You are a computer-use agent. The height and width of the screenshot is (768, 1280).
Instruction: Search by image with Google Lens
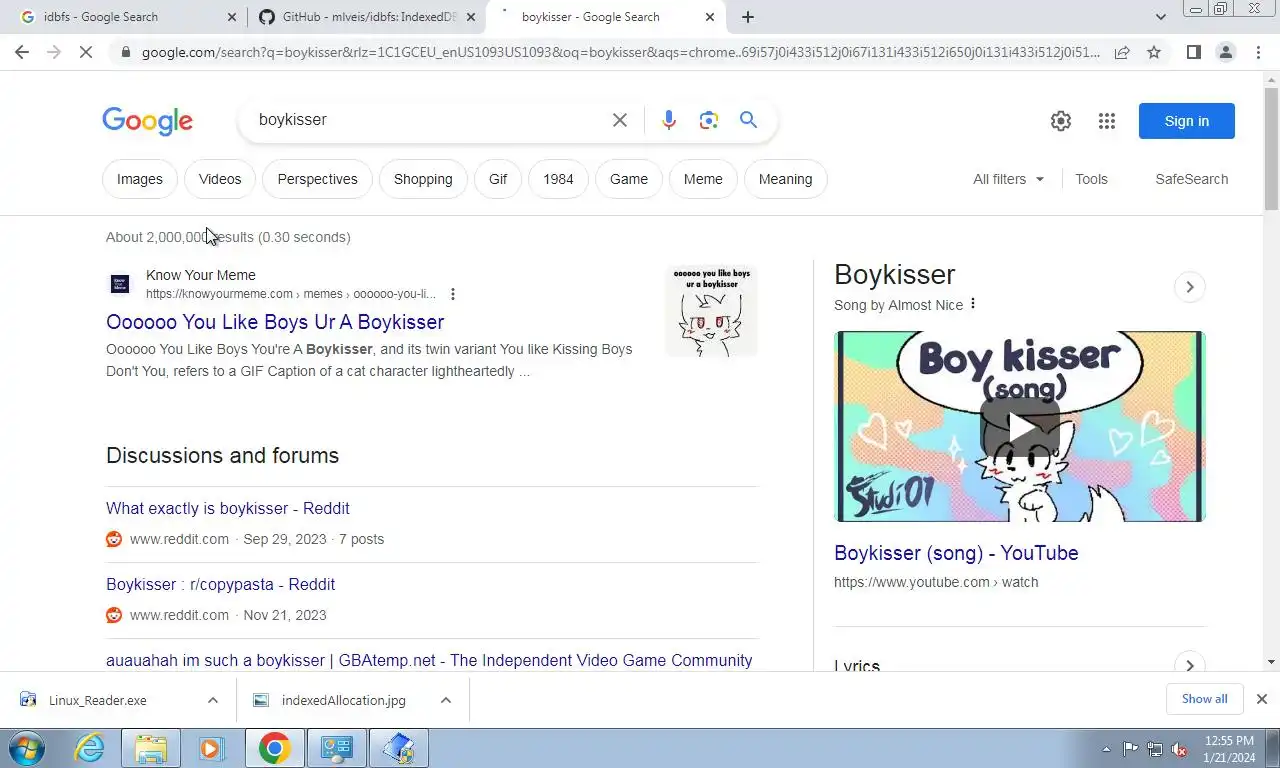(x=709, y=120)
